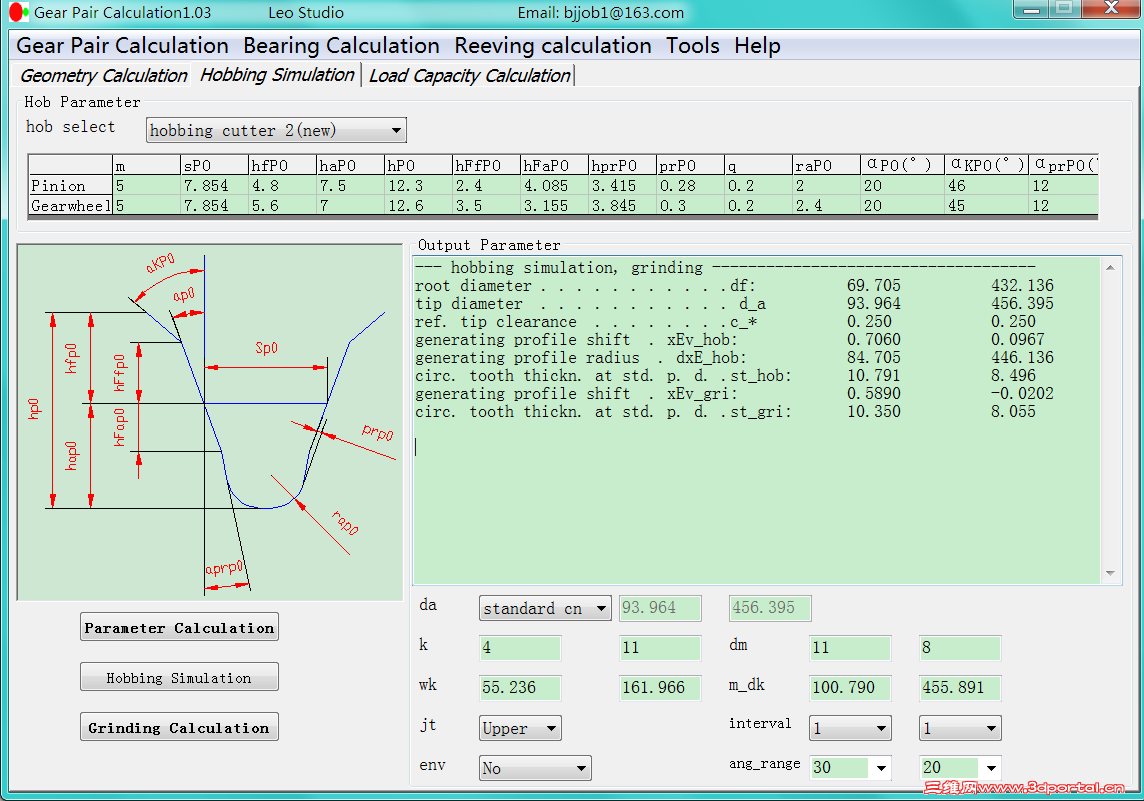Image resolution: width=1144 pixels, height=801 pixels.
Task: Open the Reeving calculation menu
Action: click(552, 45)
